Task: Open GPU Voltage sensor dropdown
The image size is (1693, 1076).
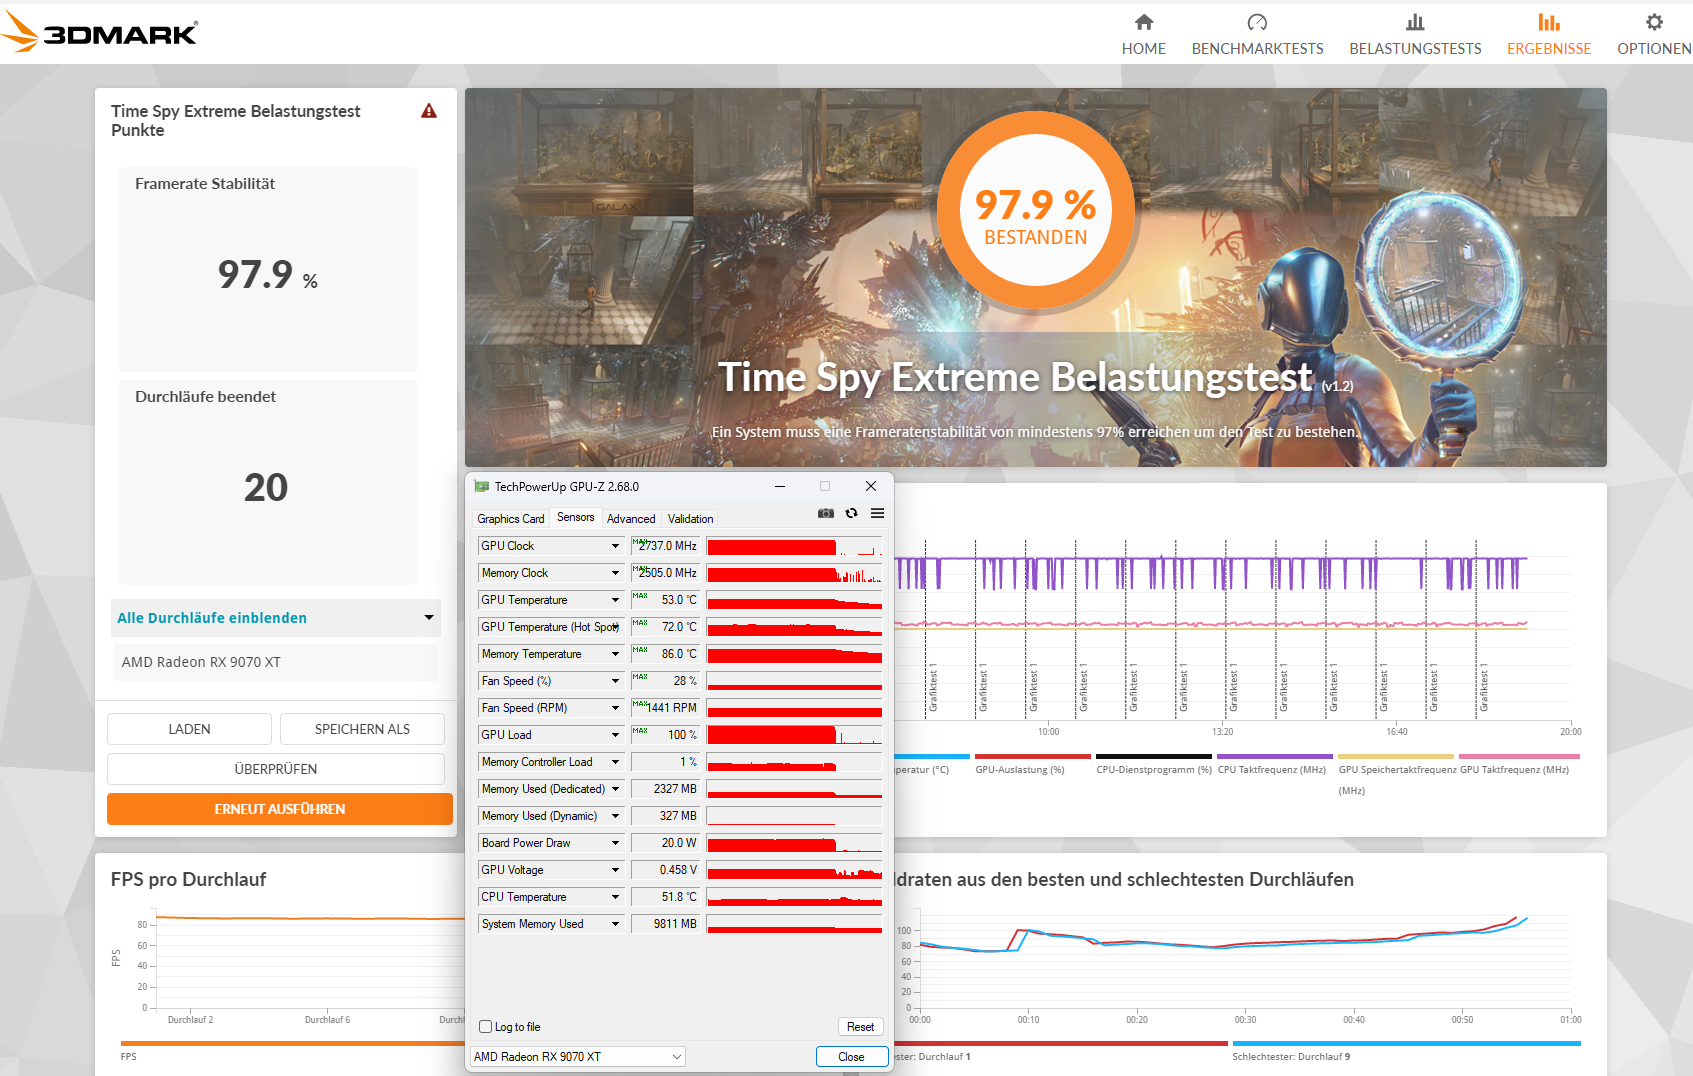Action: coord(615,870)
